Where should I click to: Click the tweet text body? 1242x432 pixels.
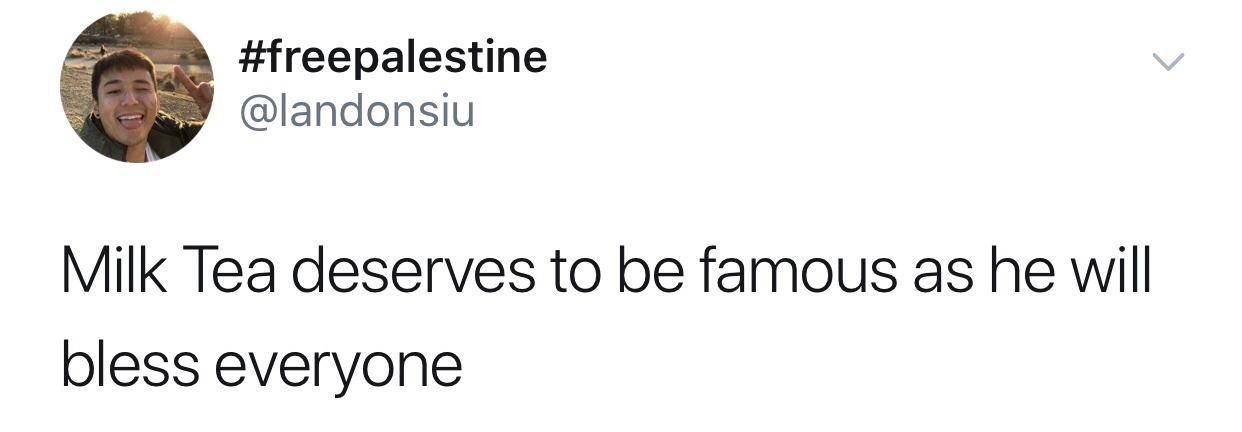tap(600, 320)
